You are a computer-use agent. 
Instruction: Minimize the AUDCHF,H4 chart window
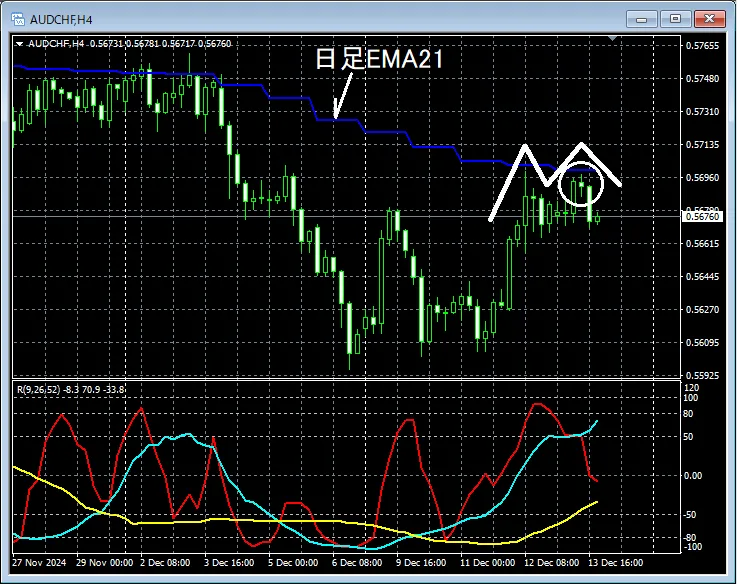(642, 19)
